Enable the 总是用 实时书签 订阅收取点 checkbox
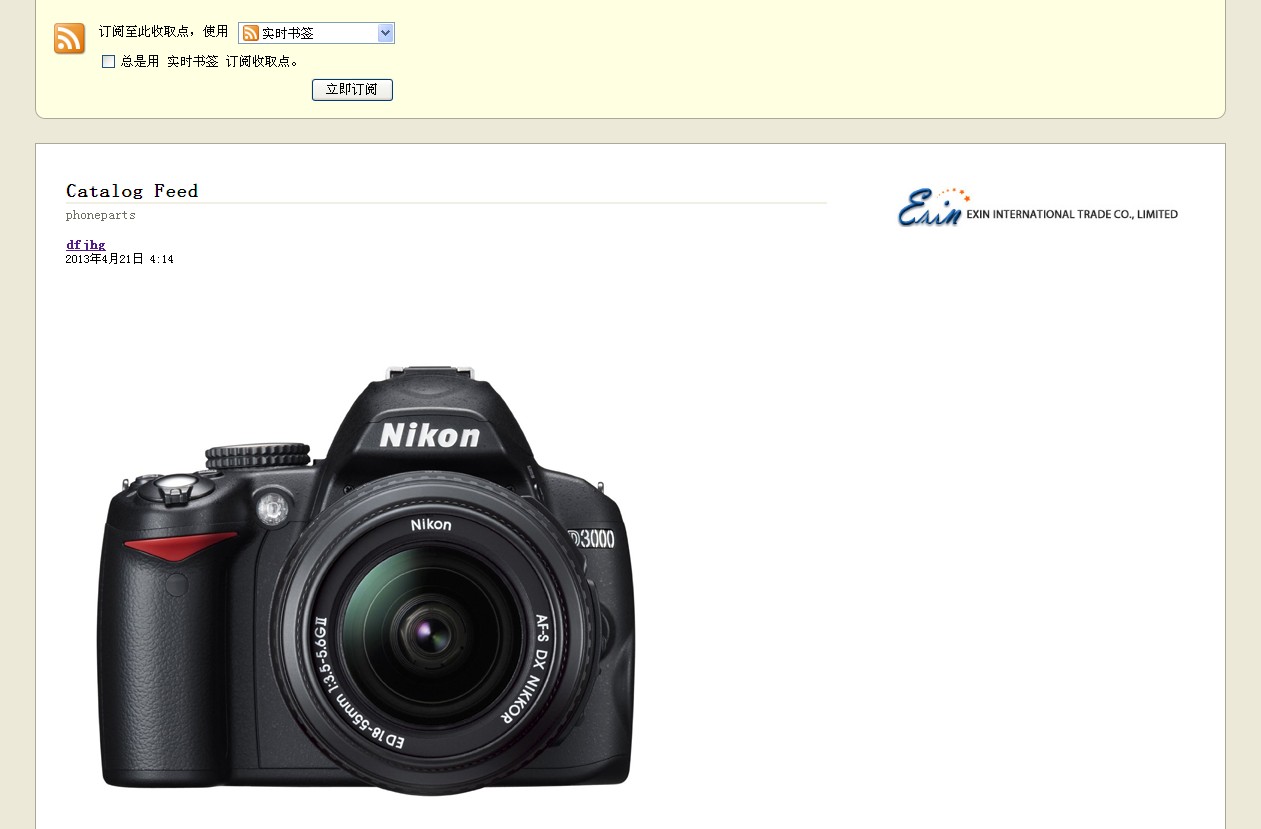The image size is (1261, 829). 108,62
